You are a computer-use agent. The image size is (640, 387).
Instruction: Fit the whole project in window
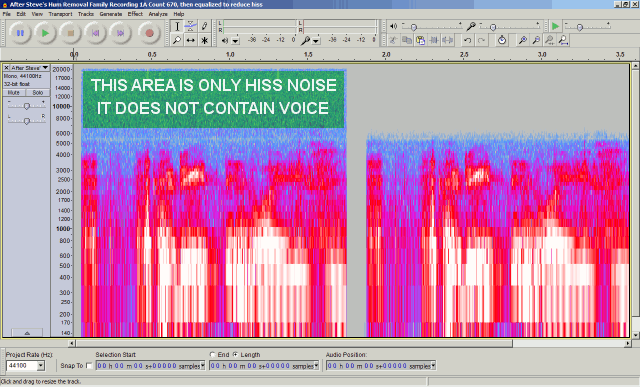pos(563,40)
